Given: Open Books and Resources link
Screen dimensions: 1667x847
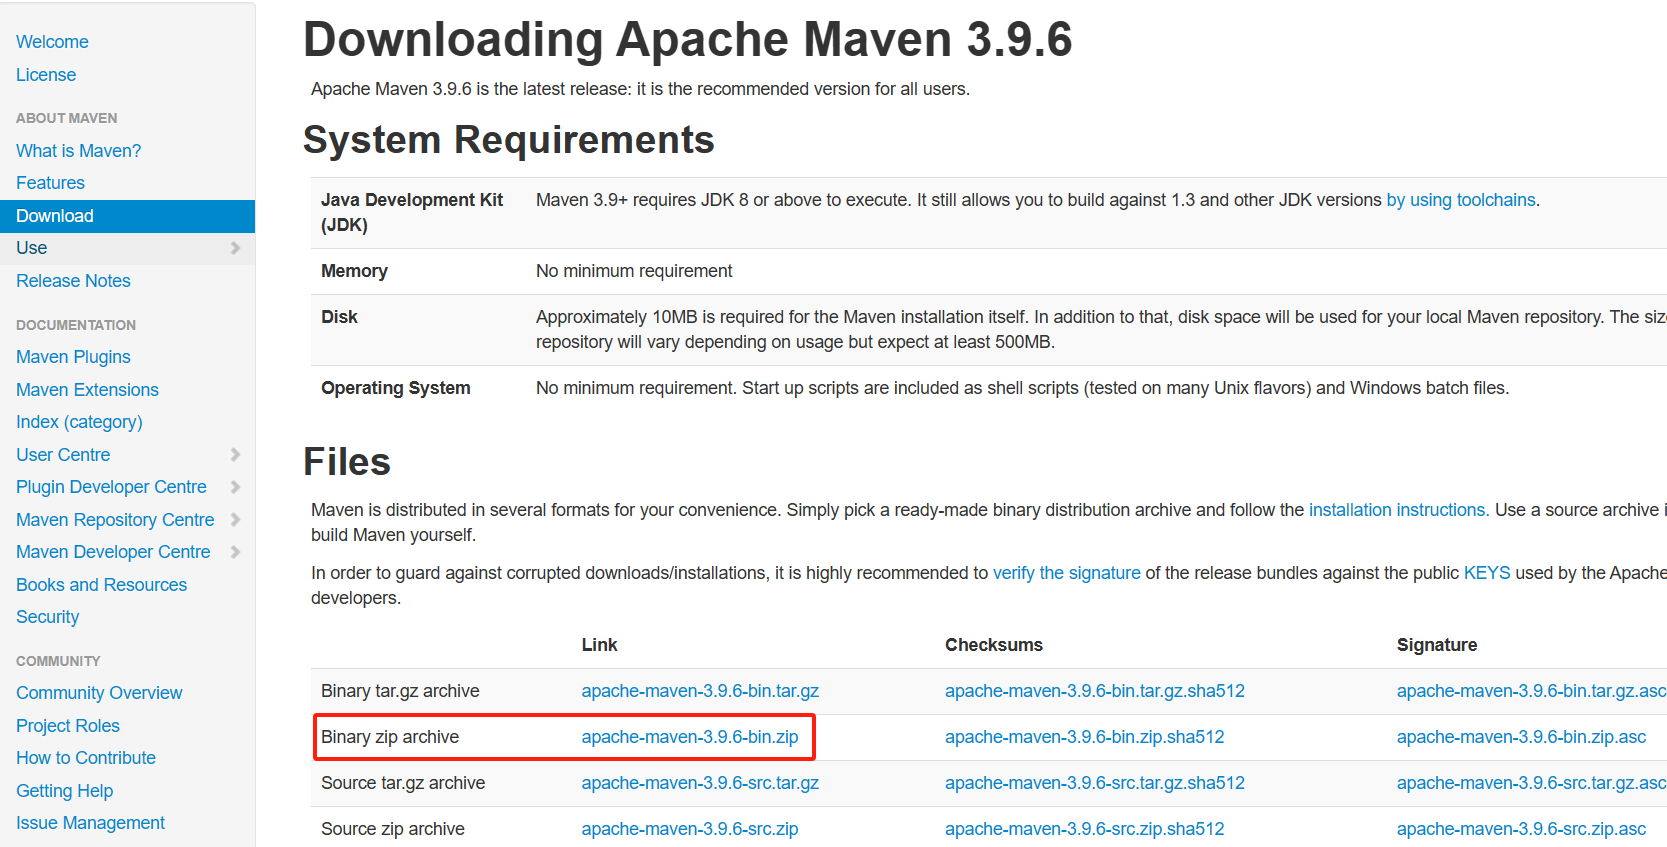Looking at the screenshot, I should coord(101,585).
